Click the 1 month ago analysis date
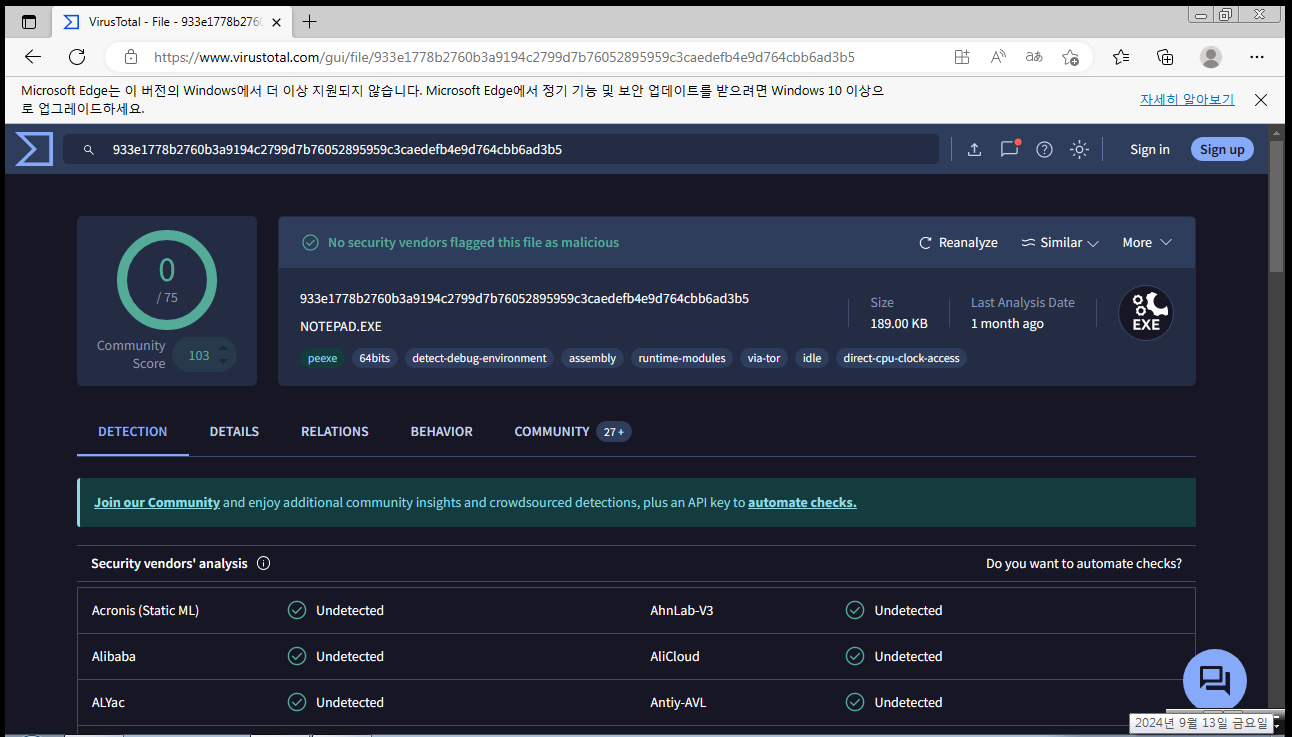Image resolution: width=1292 pixels, height=737 pixels. pos(1007,323)
